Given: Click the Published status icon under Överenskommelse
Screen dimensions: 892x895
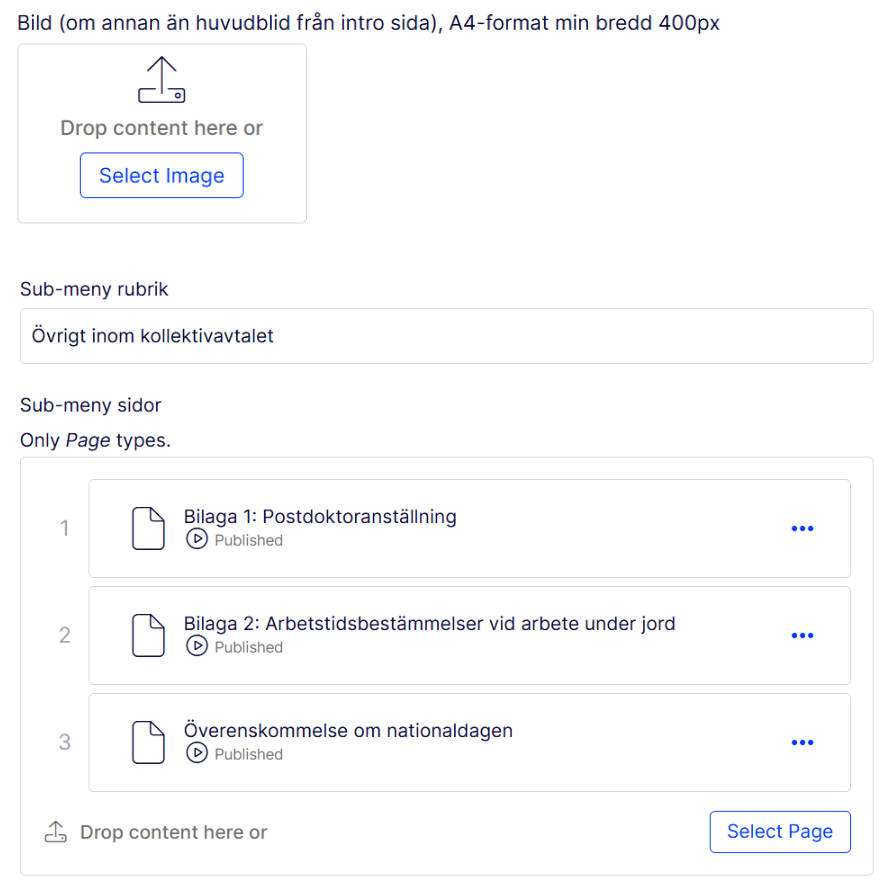Looking at the screenshot, I should pyautogui.click(x=197, y=754).
